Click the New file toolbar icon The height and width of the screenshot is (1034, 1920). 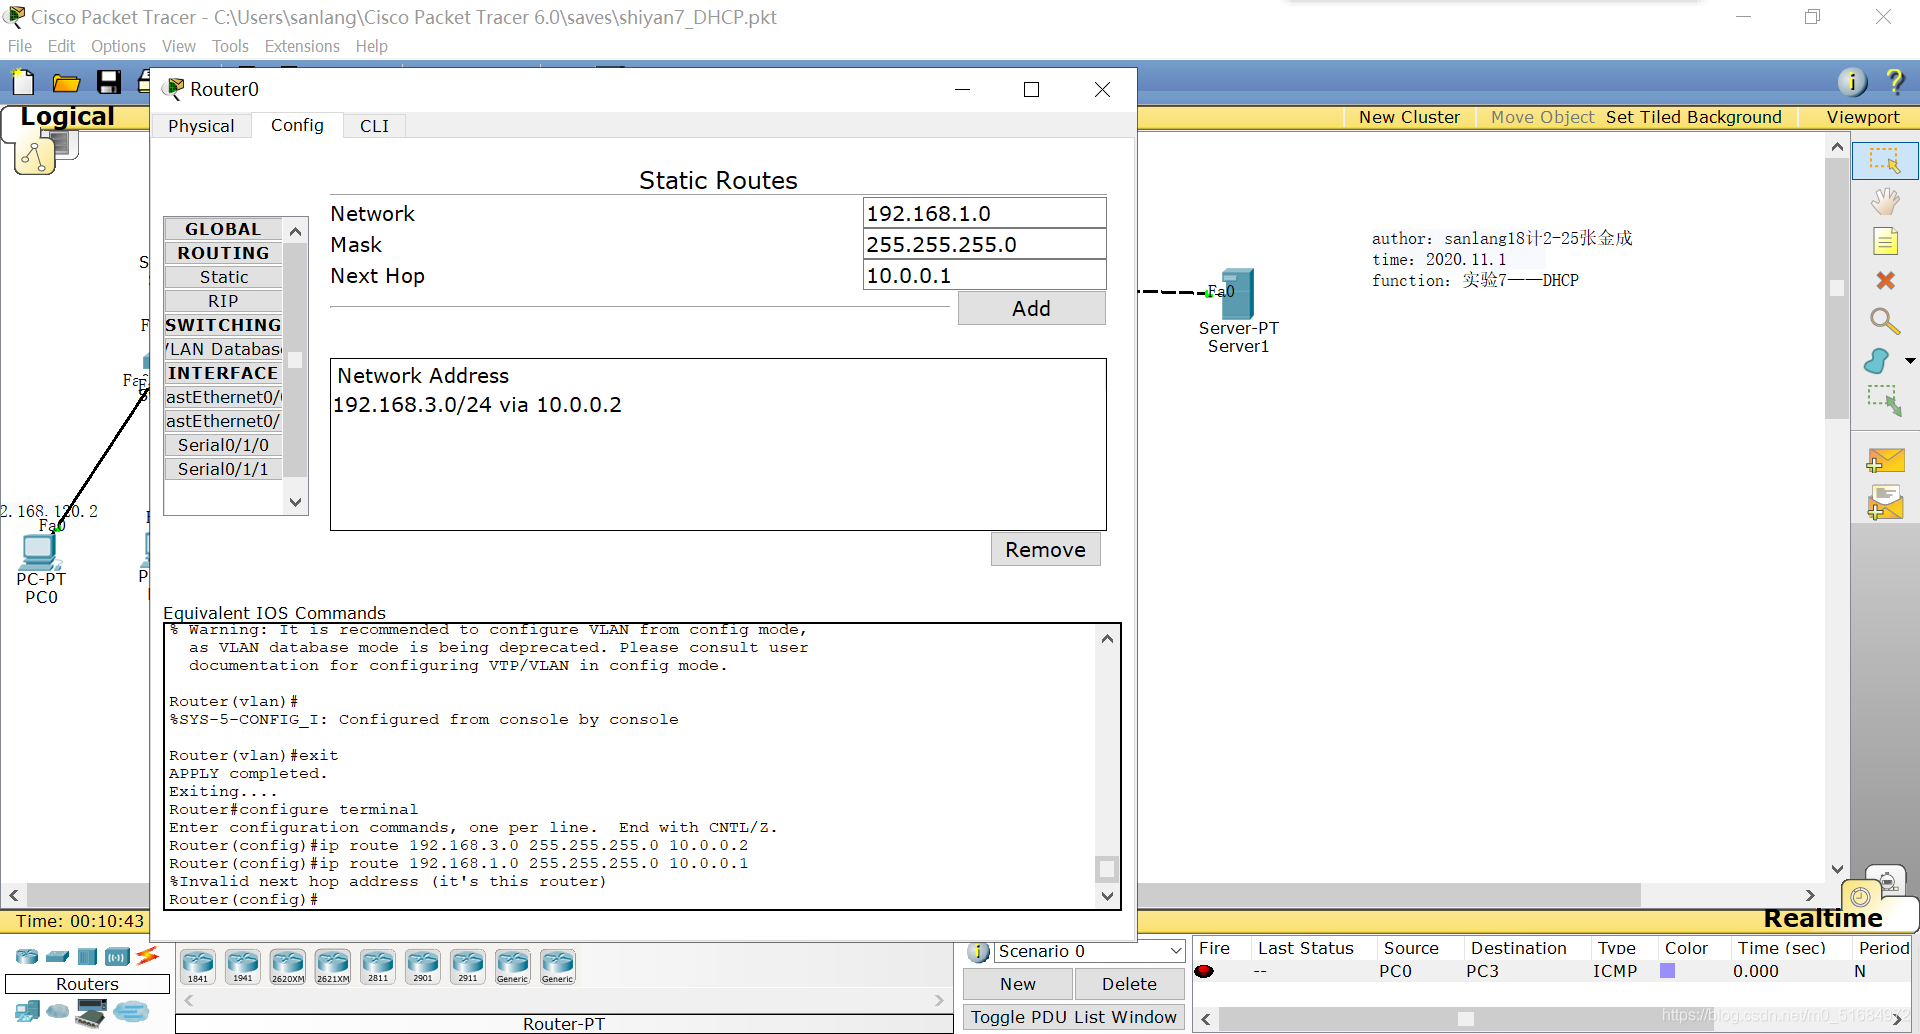(22, 82)
